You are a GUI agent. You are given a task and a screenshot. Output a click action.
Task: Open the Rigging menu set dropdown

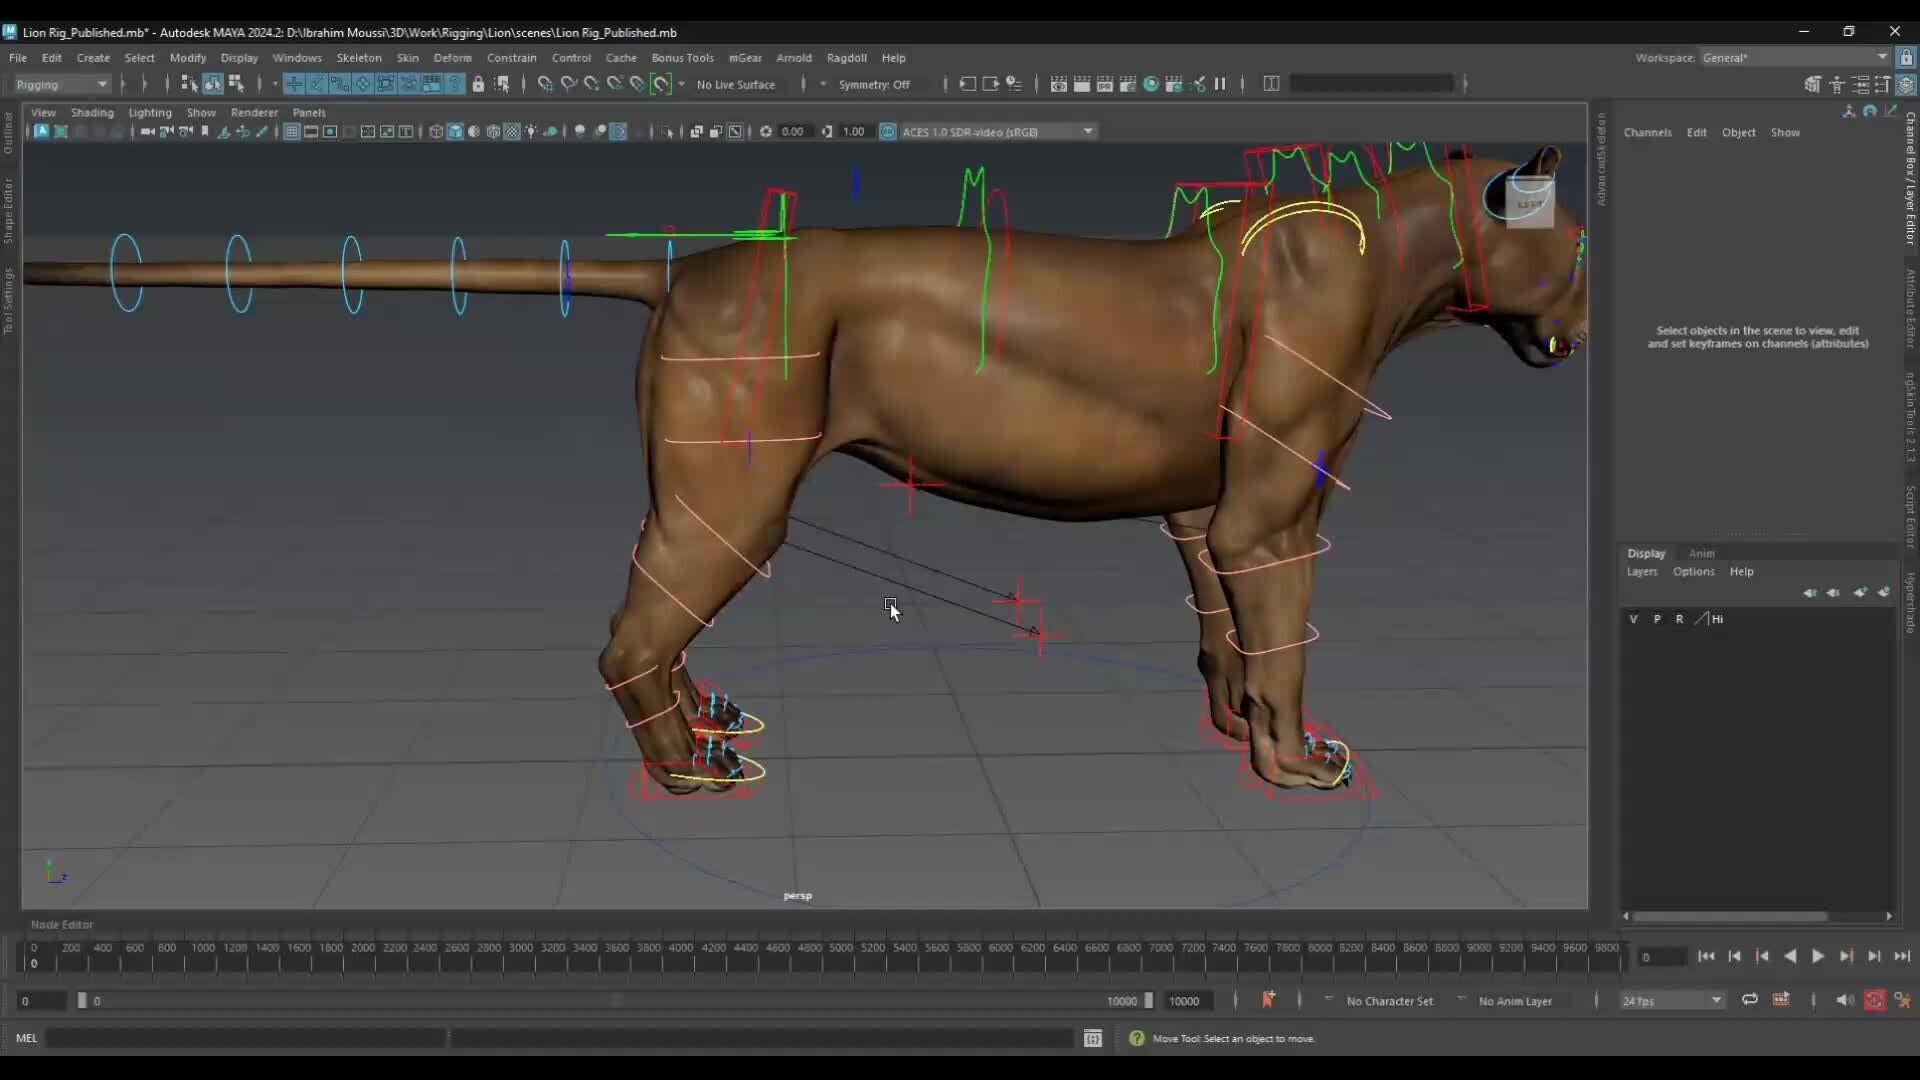[x=60, y=84]
